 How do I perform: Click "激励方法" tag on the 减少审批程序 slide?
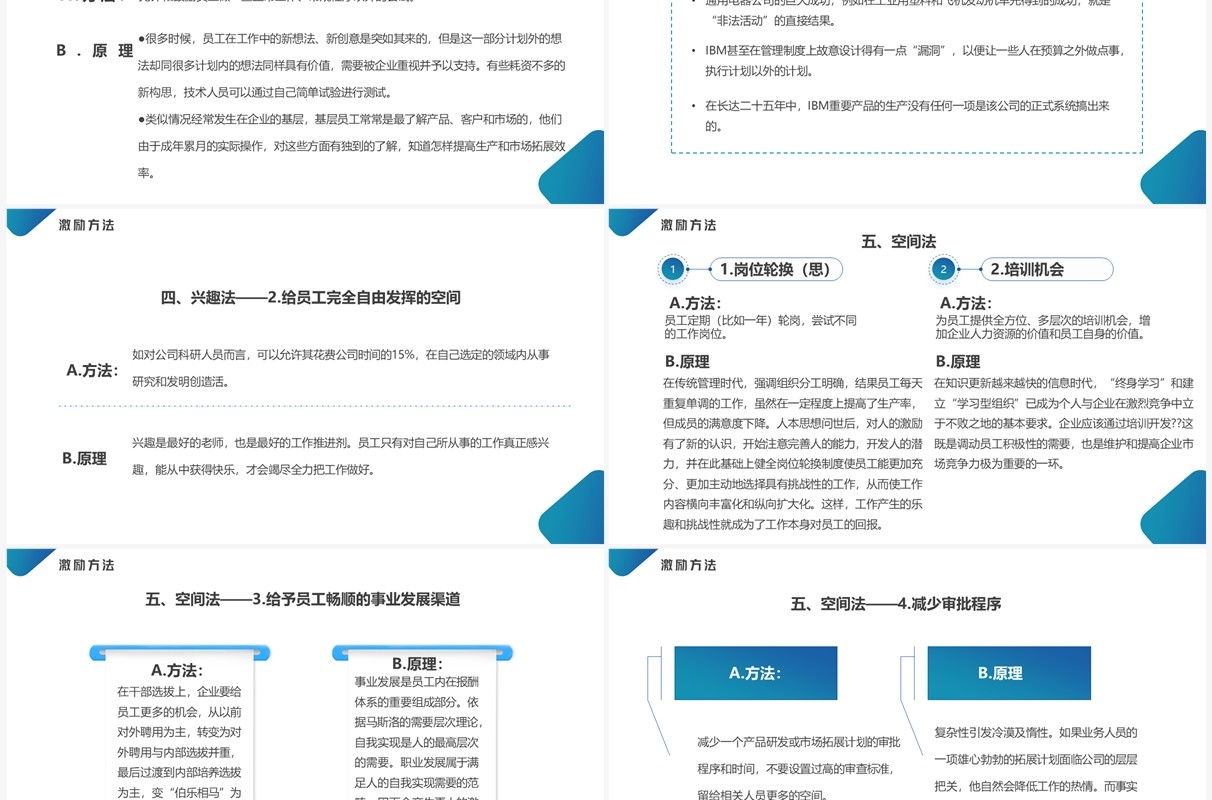(689, 565)
